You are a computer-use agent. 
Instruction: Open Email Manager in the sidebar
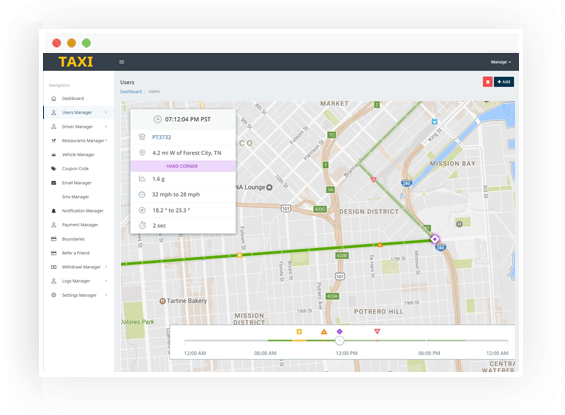tap(76, 183)
